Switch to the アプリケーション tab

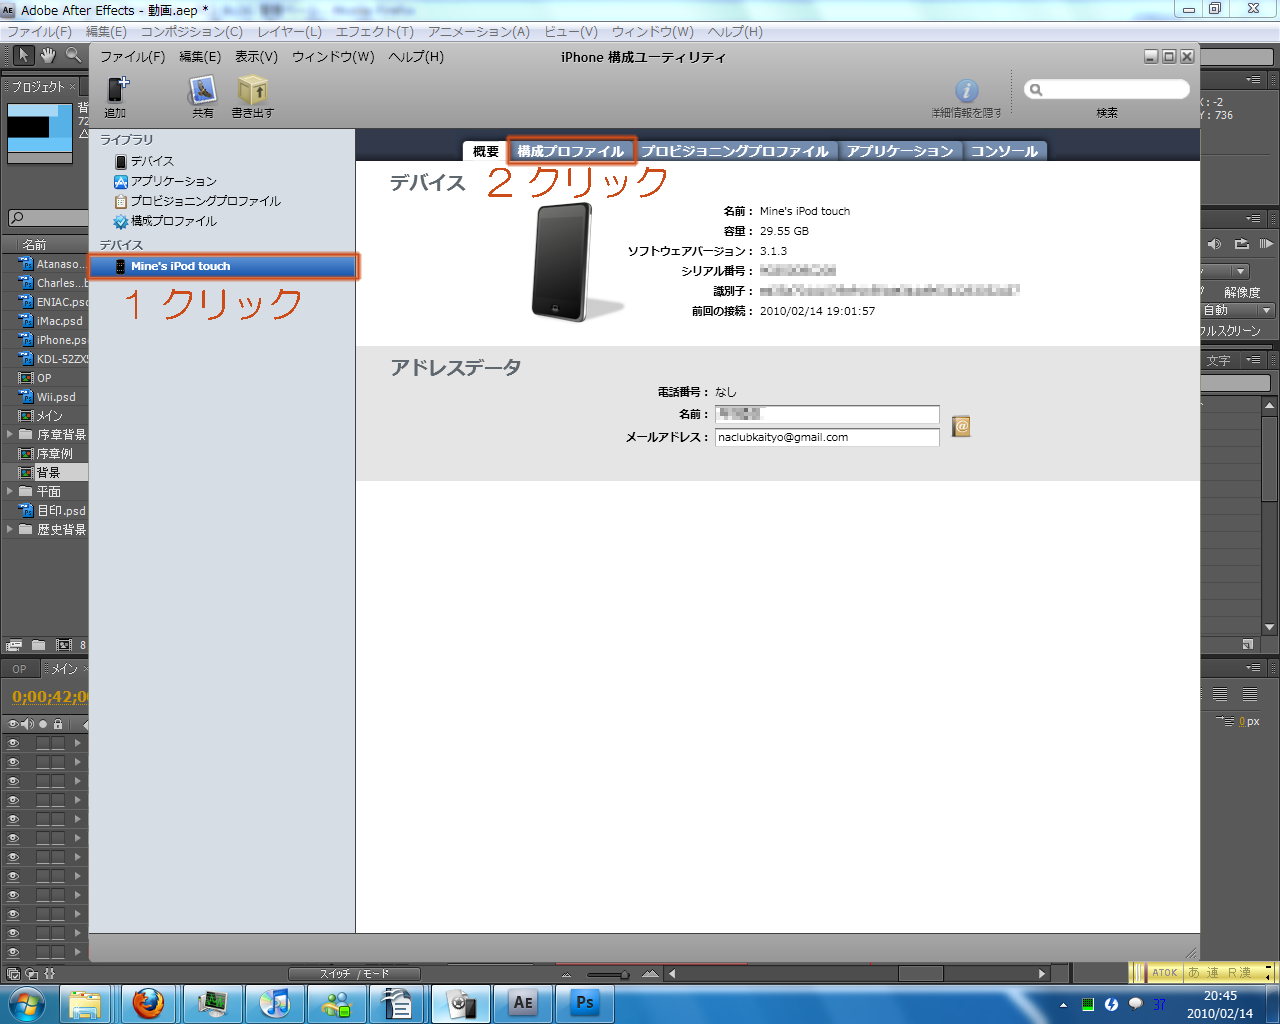(900, 151)
